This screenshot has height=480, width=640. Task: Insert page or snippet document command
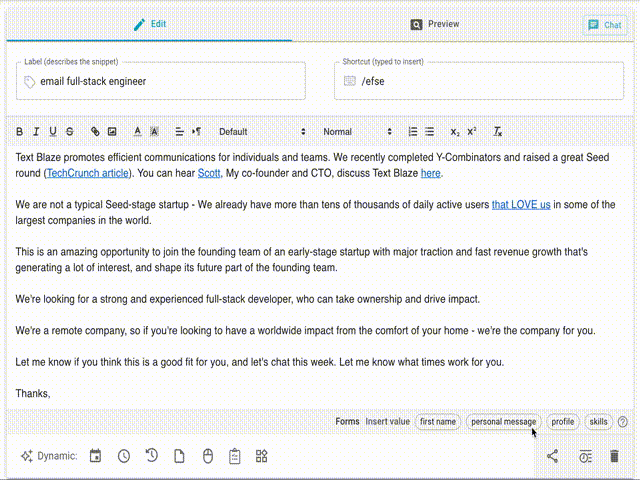point(179,456)
